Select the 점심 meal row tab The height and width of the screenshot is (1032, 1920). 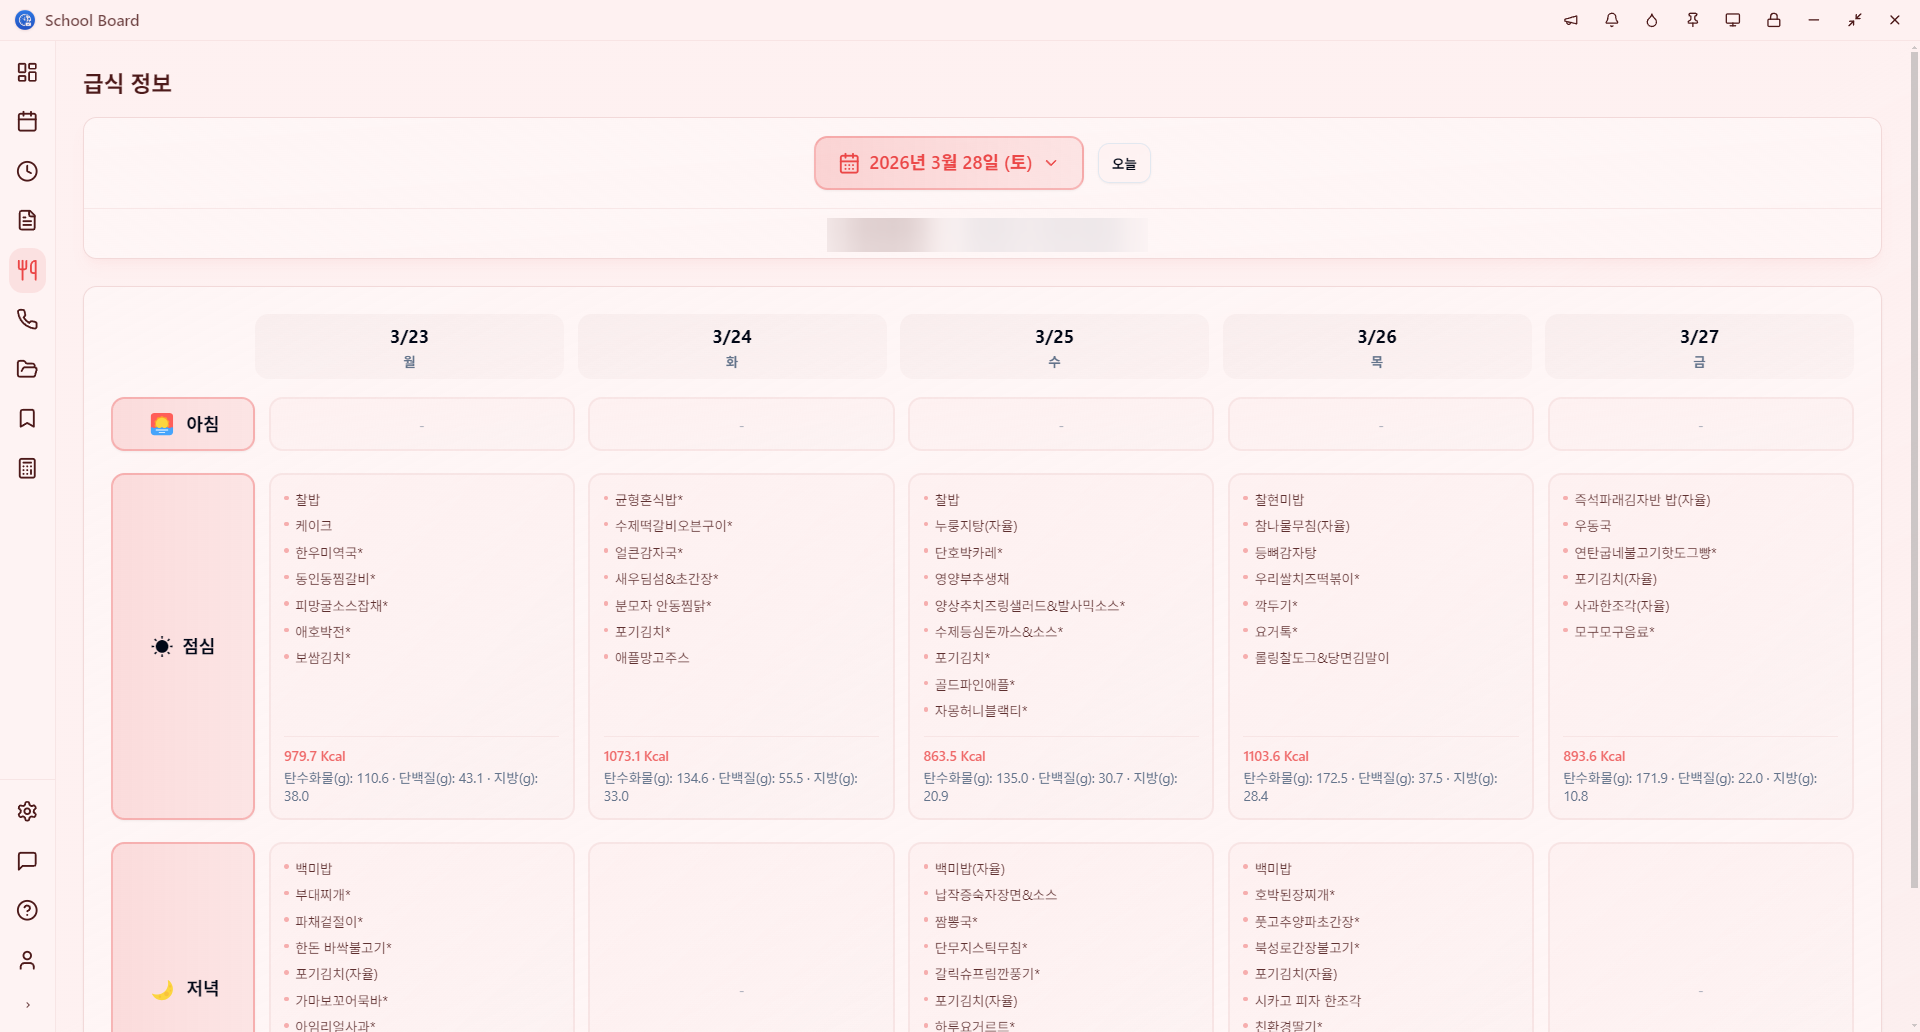183,646
